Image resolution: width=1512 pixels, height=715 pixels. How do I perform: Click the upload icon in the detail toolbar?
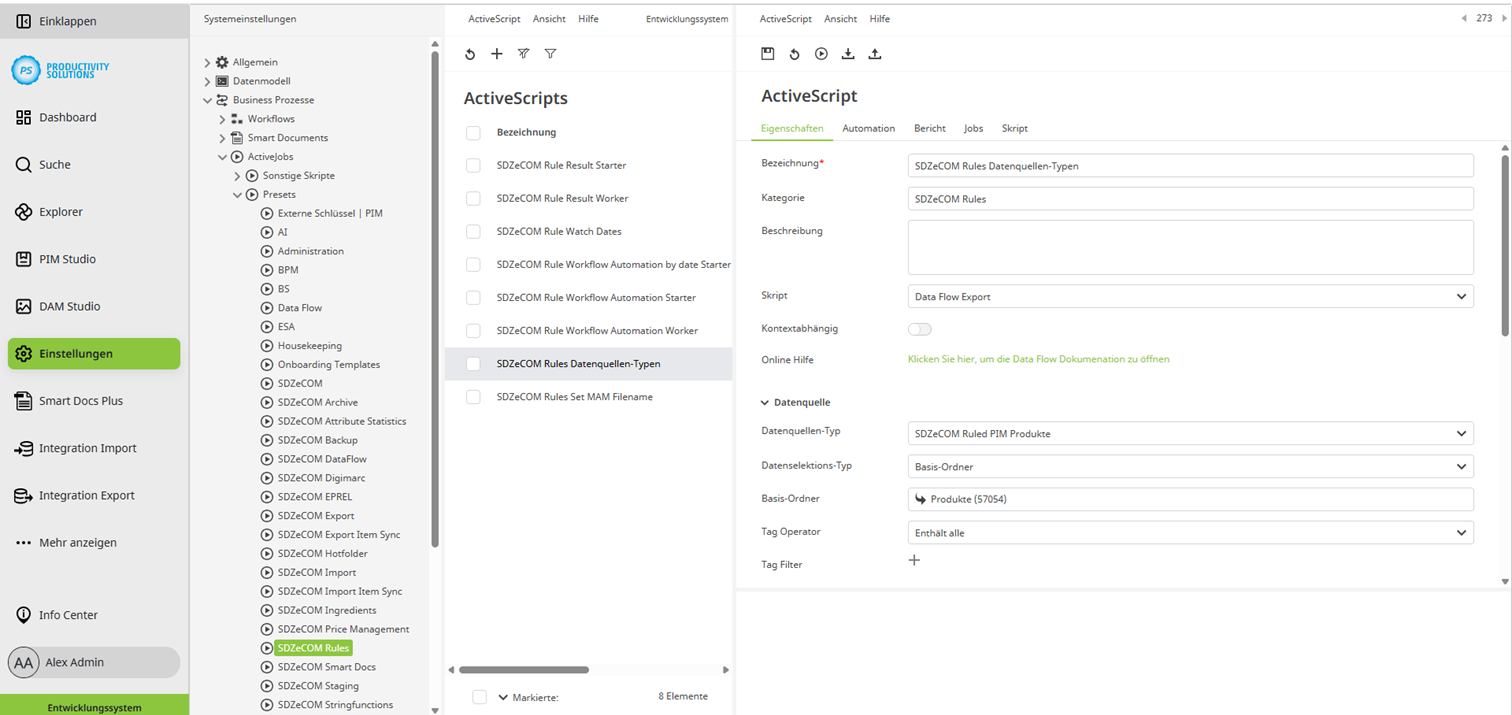pyautogui.click(x=874, y=53)
